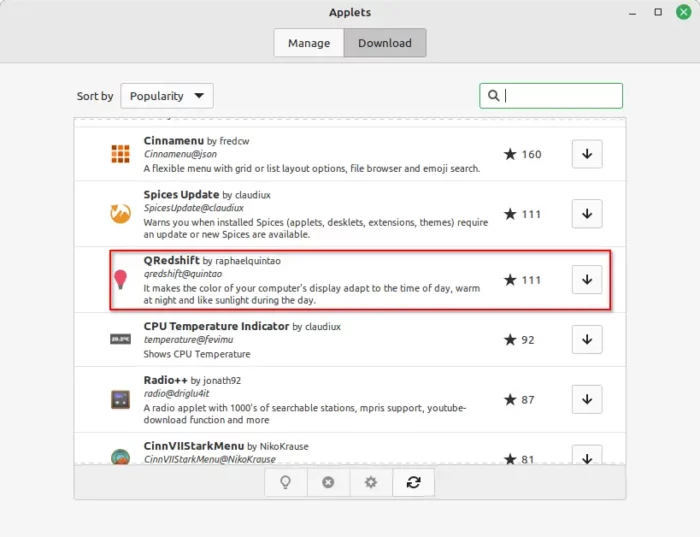The image size is (700, 537).
Task: Open the Sort by Popularity dropdown
Action: (167, 96)
